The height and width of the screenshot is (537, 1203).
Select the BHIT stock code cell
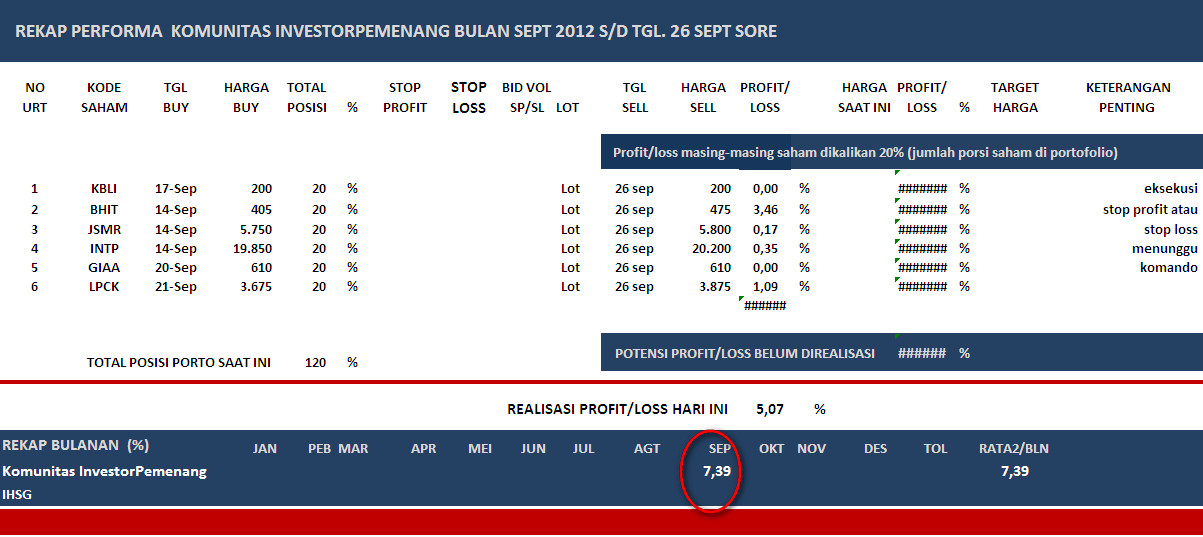click(104, 210)
